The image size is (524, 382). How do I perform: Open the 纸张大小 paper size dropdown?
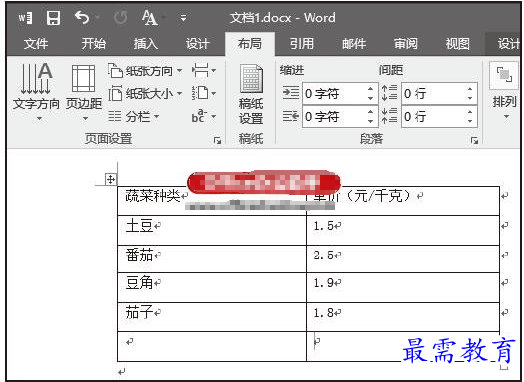(145, 94)
